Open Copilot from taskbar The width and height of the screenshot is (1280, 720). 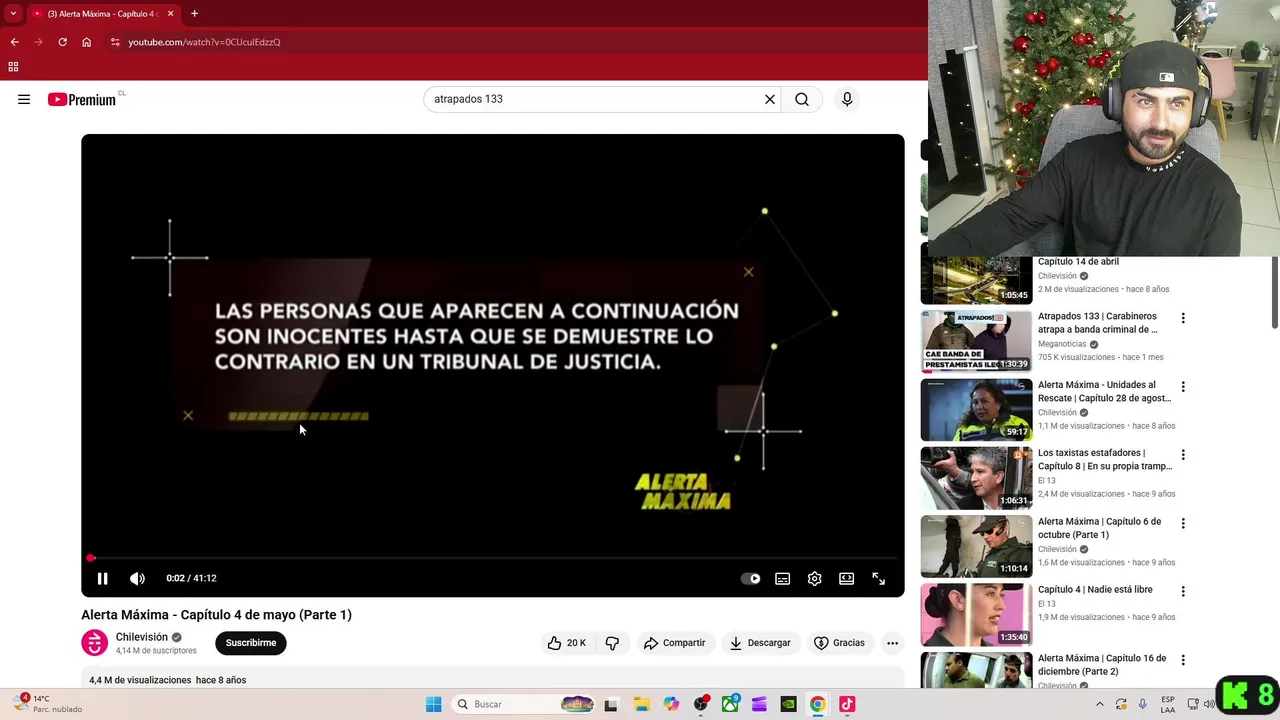coord(671,704)
